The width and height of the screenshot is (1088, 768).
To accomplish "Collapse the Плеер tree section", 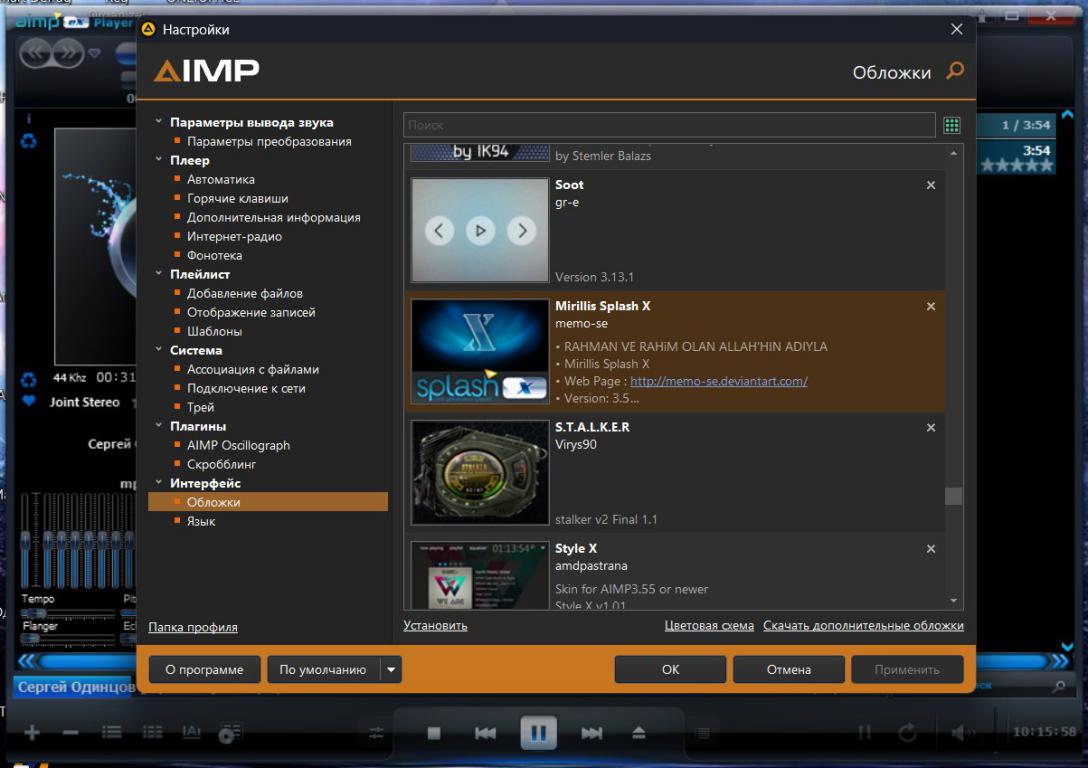I will tap(158, 160).
